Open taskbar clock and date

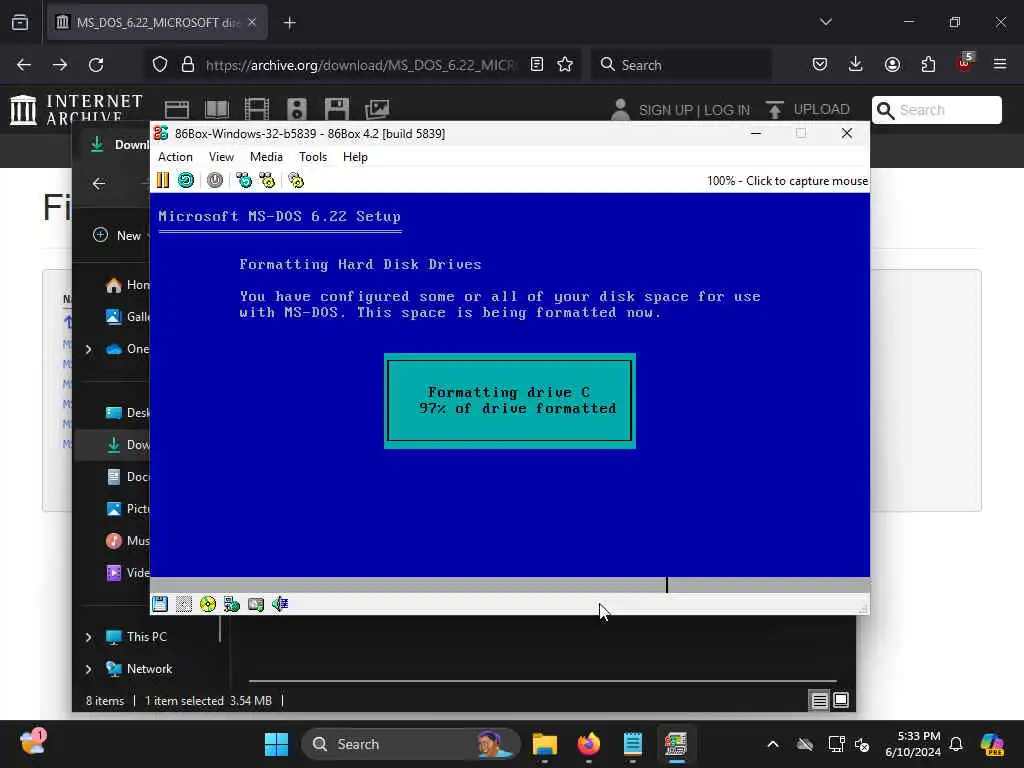pos(913,744)
